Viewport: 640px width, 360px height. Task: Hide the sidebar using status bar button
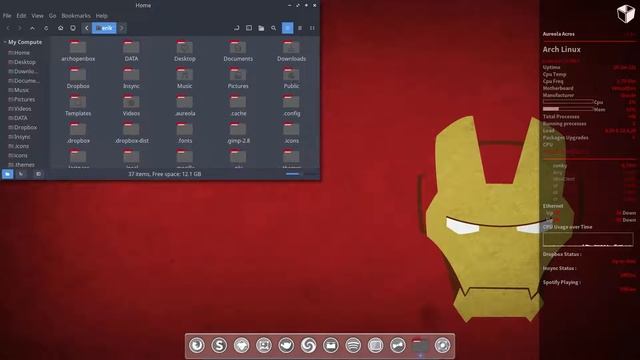tap(38, 174)
